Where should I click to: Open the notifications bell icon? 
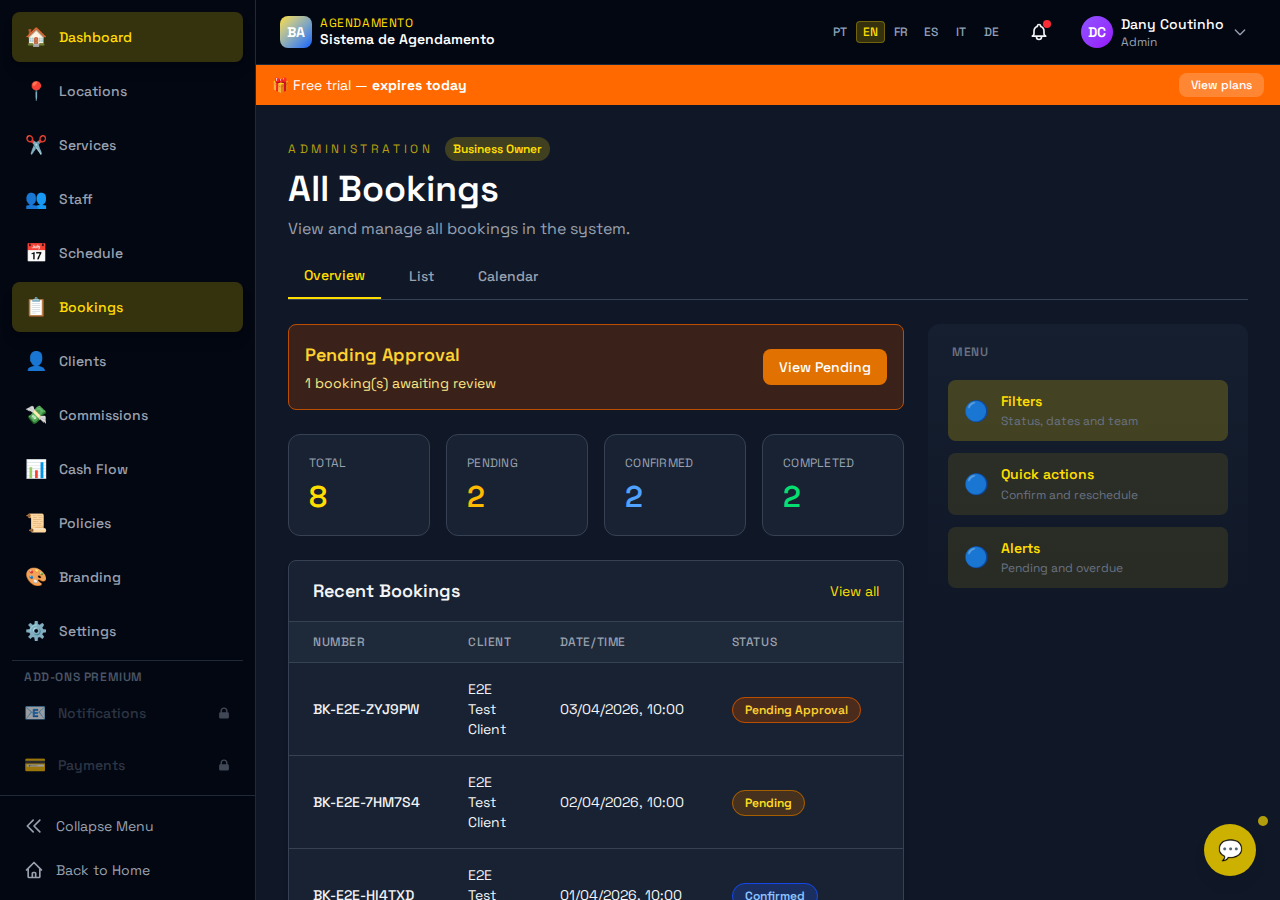pos(1039,32)
